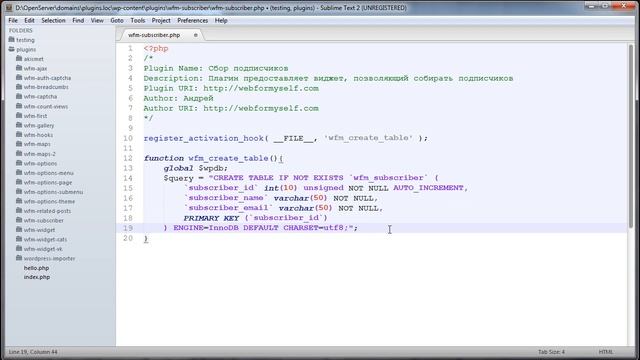Click the FOLDERS sidebar heading
This screenshot has height=360, width=640.
click(x=20, y=31)
